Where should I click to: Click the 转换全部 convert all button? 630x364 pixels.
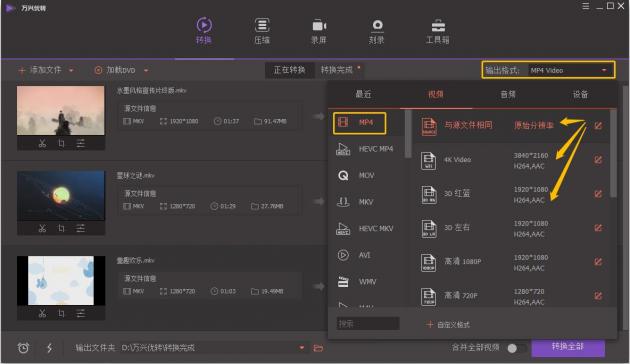pos(568,347)
